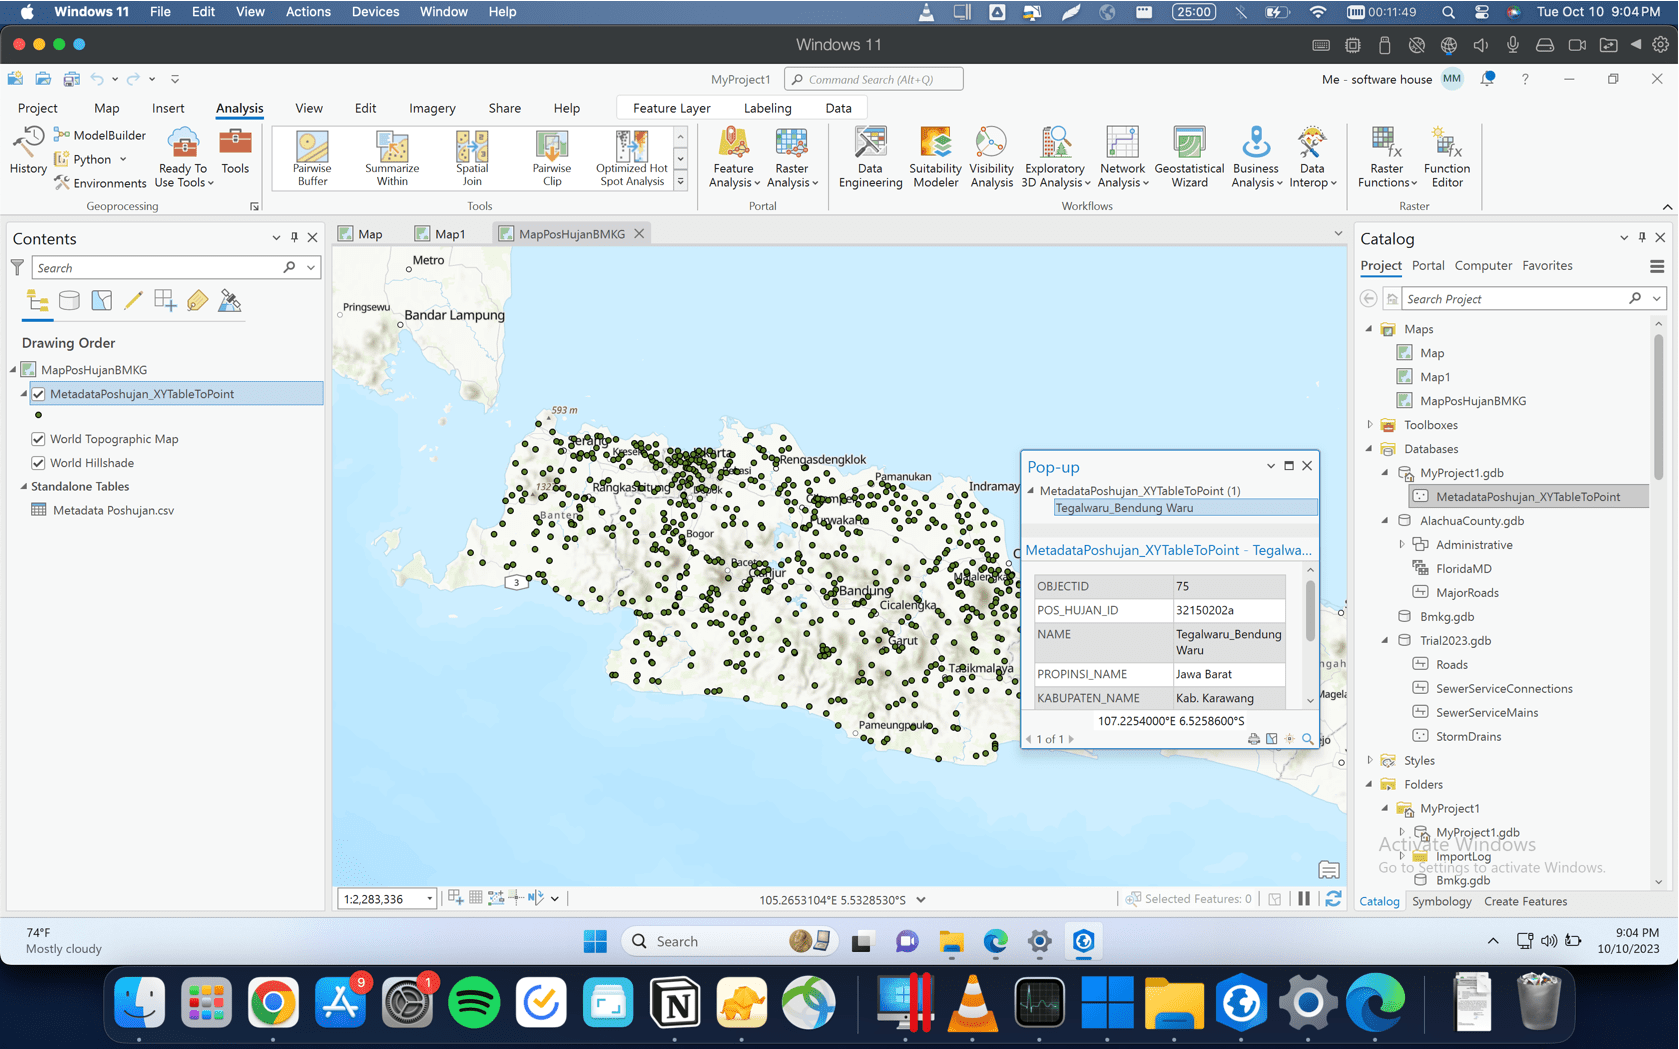Screen dimensions: 1679x1049
Task: Open the Suitability Modeler
Action: pos(934,157)
